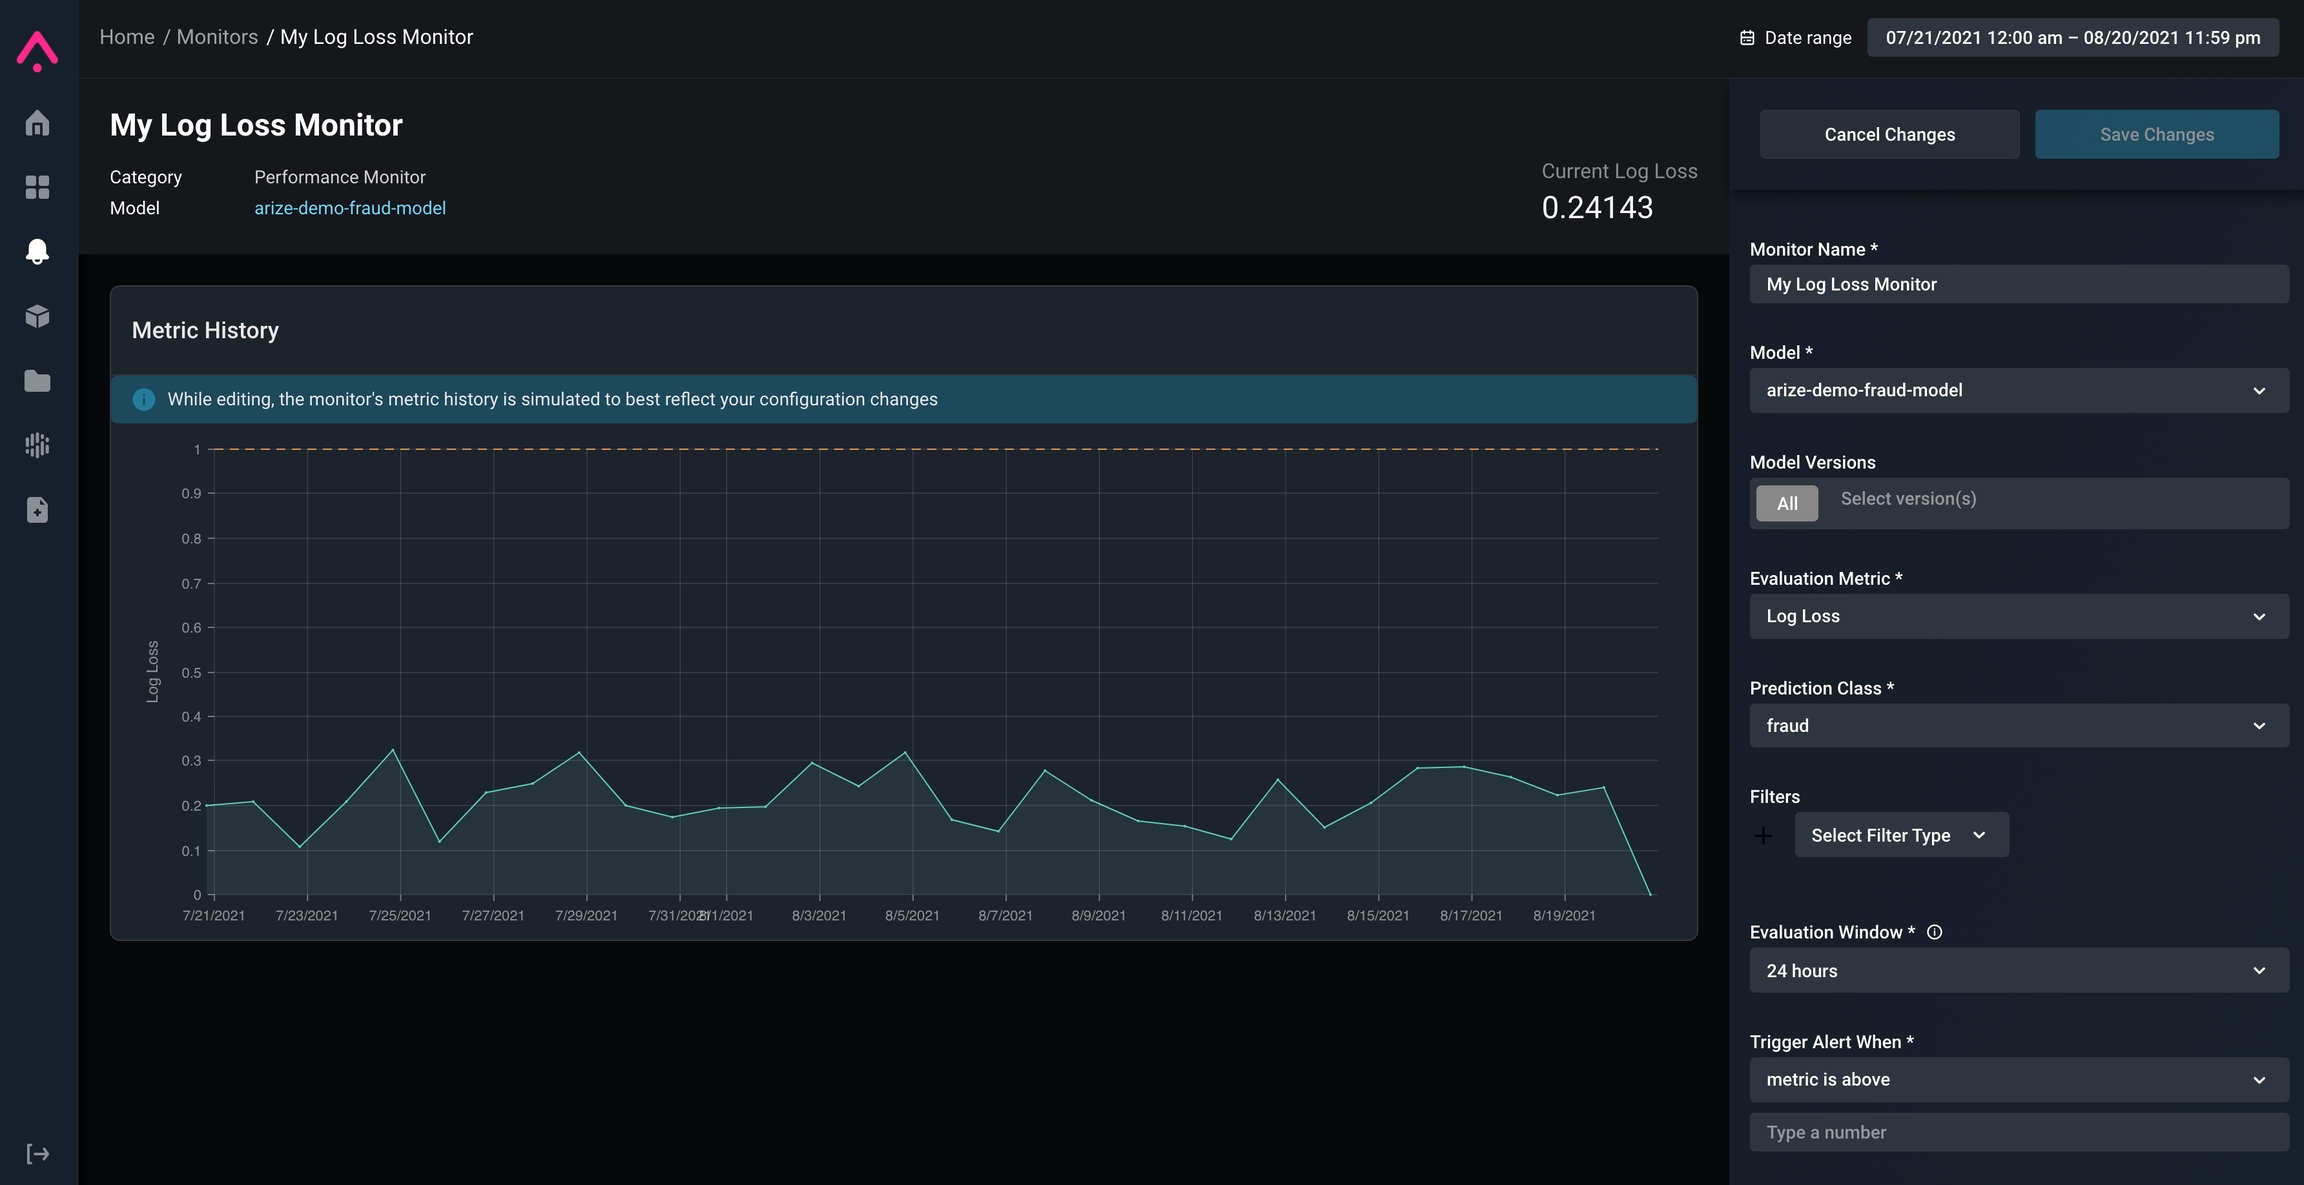2304x1185 pixels.
Task: Expand the Prediction Class dropdown
Action: (x=2018, y=726)
